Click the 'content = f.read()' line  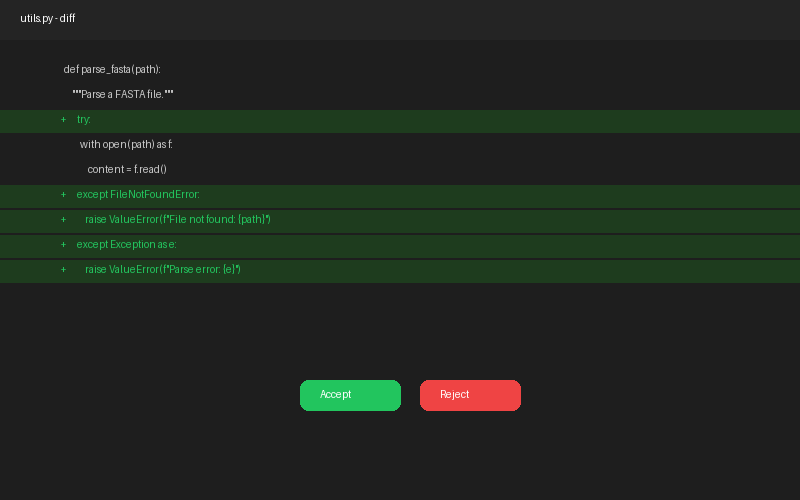click(127, 170)
